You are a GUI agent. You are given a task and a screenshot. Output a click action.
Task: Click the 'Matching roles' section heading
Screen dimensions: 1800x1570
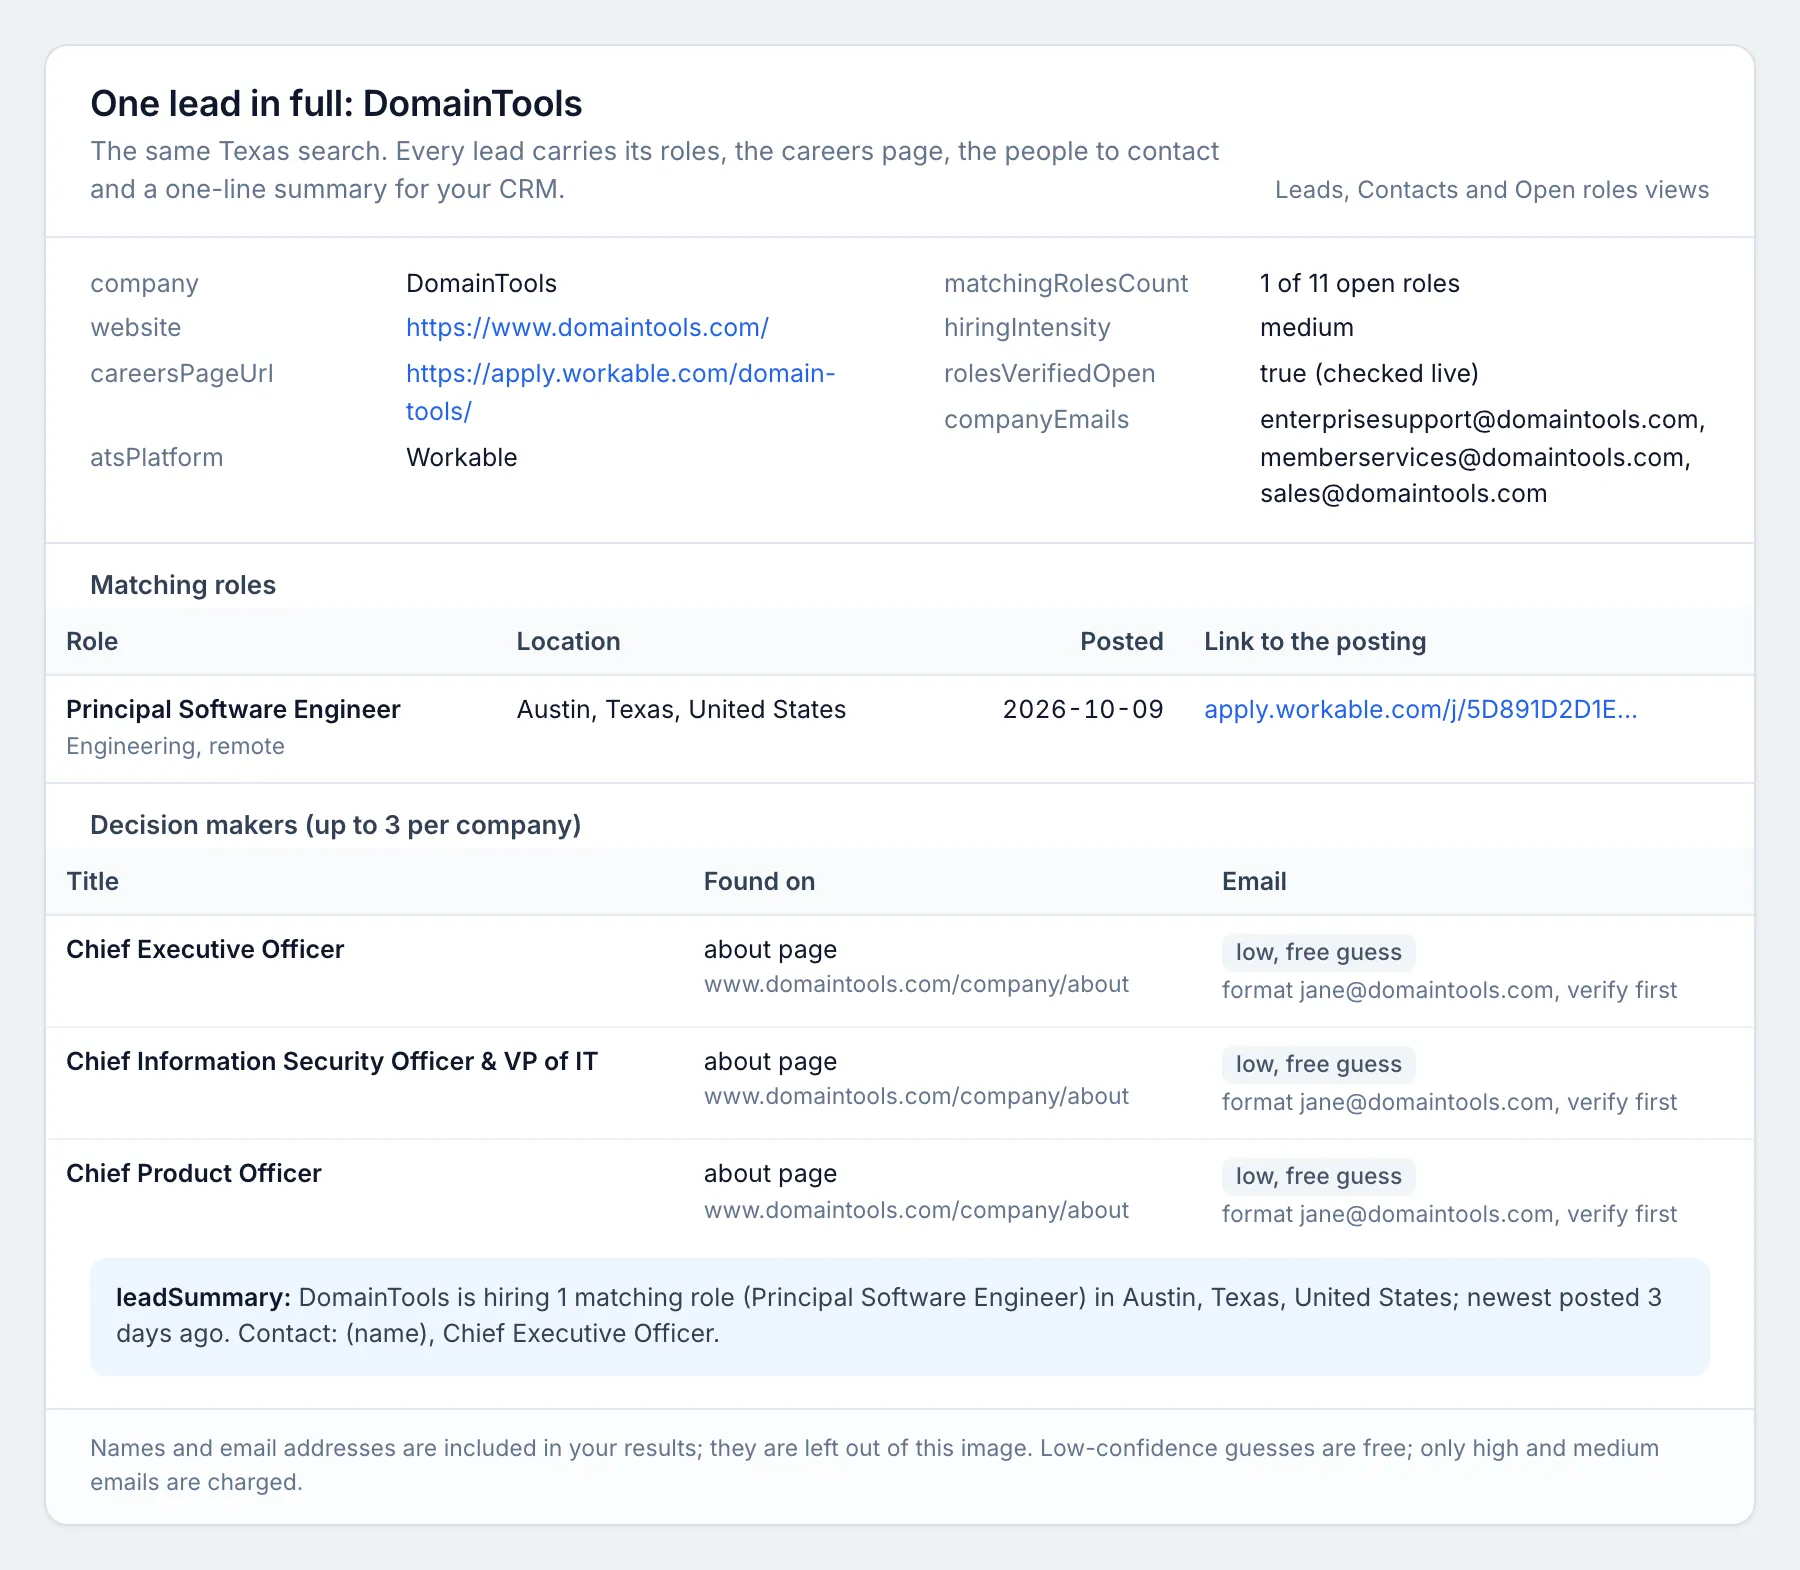point(183,586)
